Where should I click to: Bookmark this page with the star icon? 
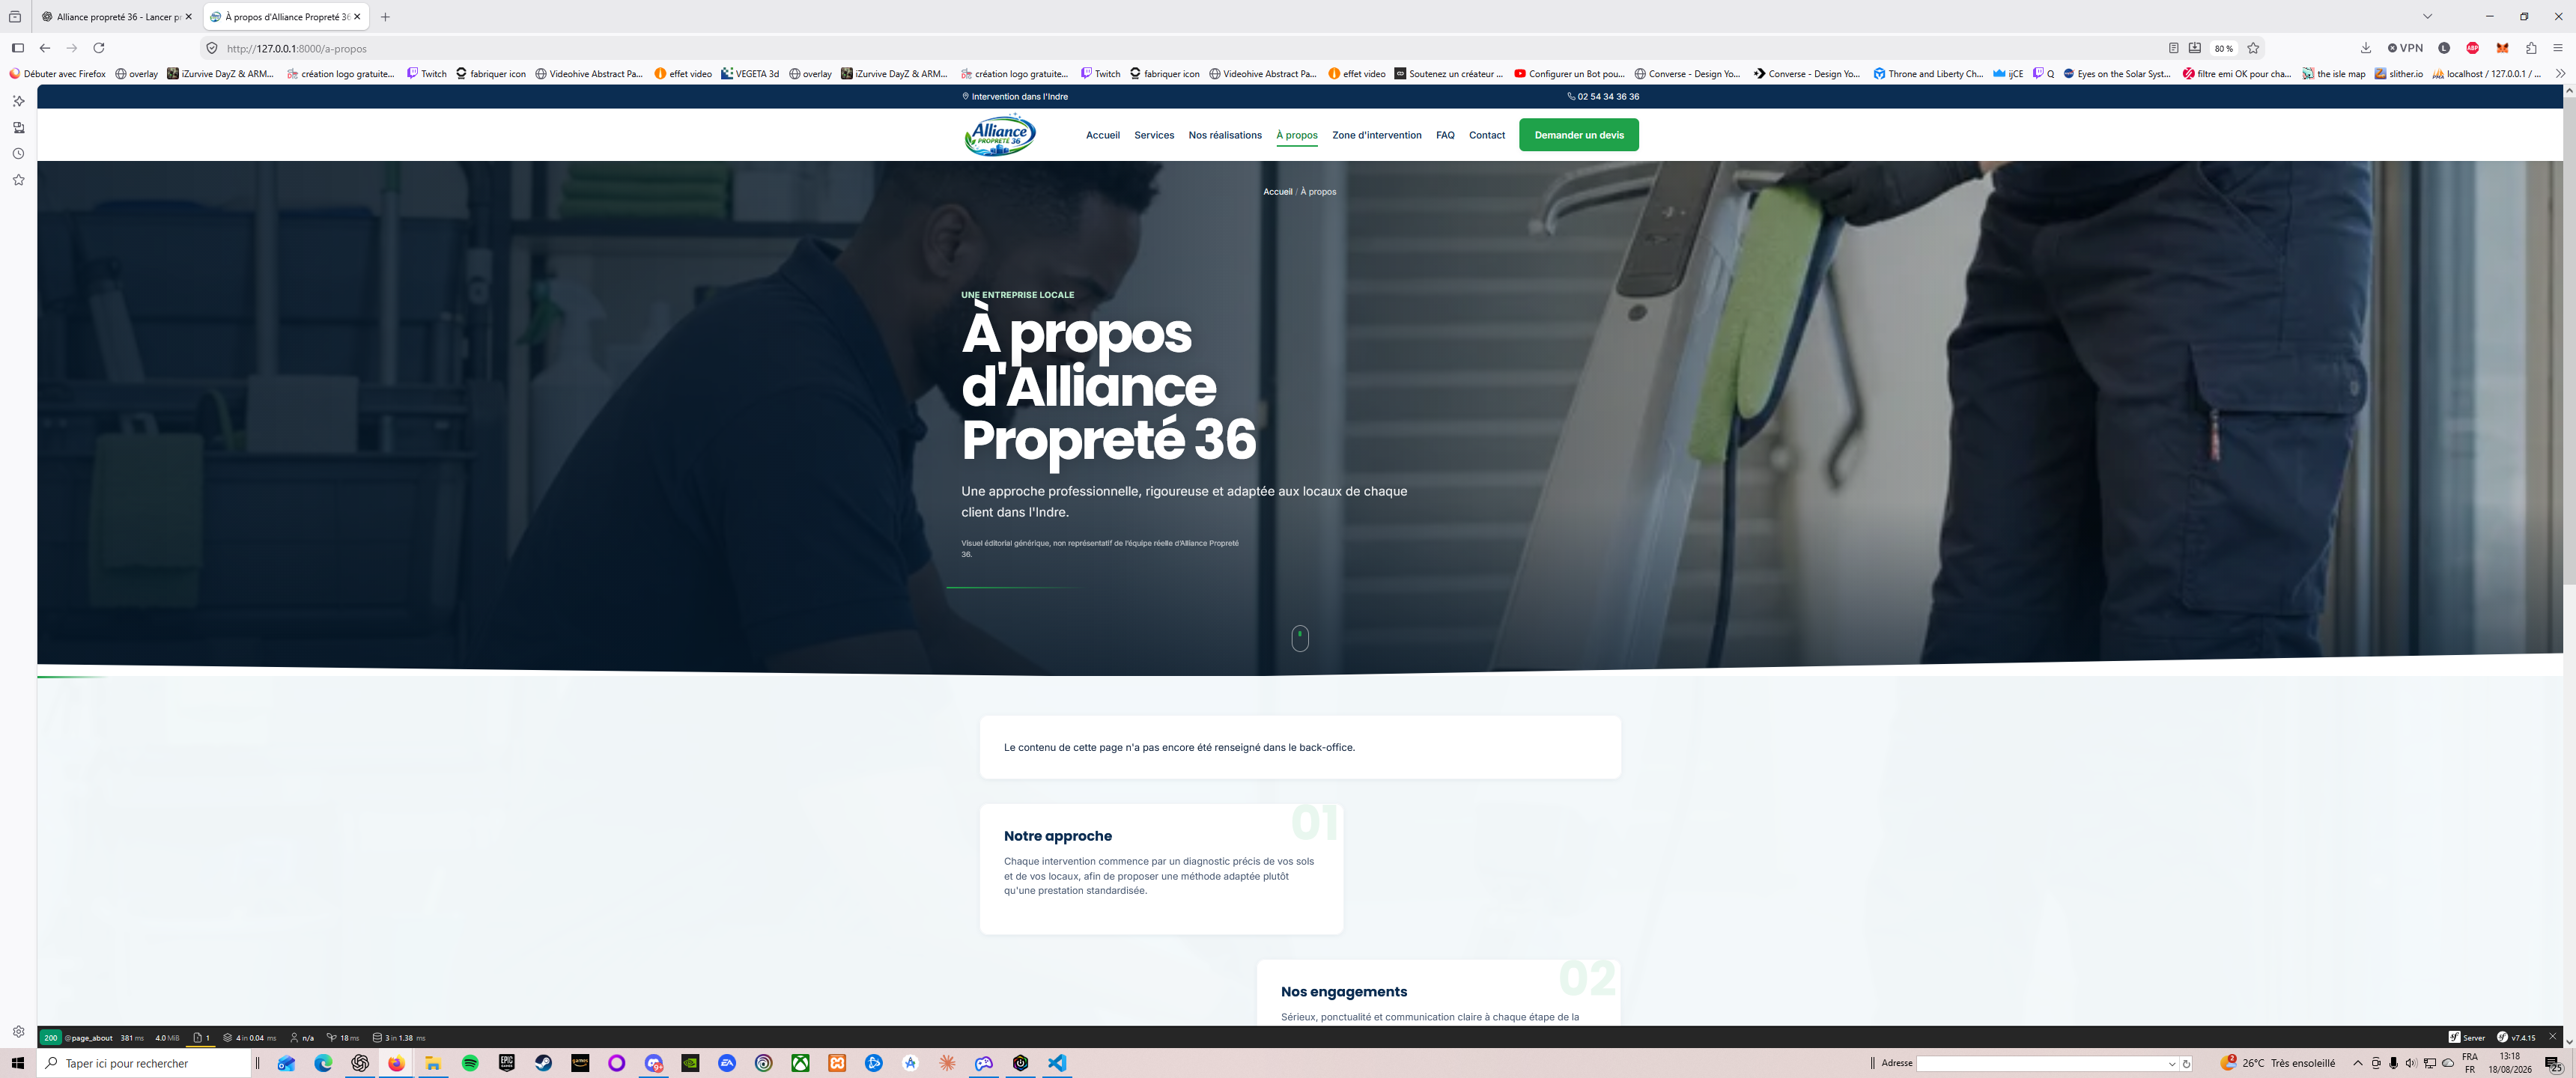point(2253,48)
